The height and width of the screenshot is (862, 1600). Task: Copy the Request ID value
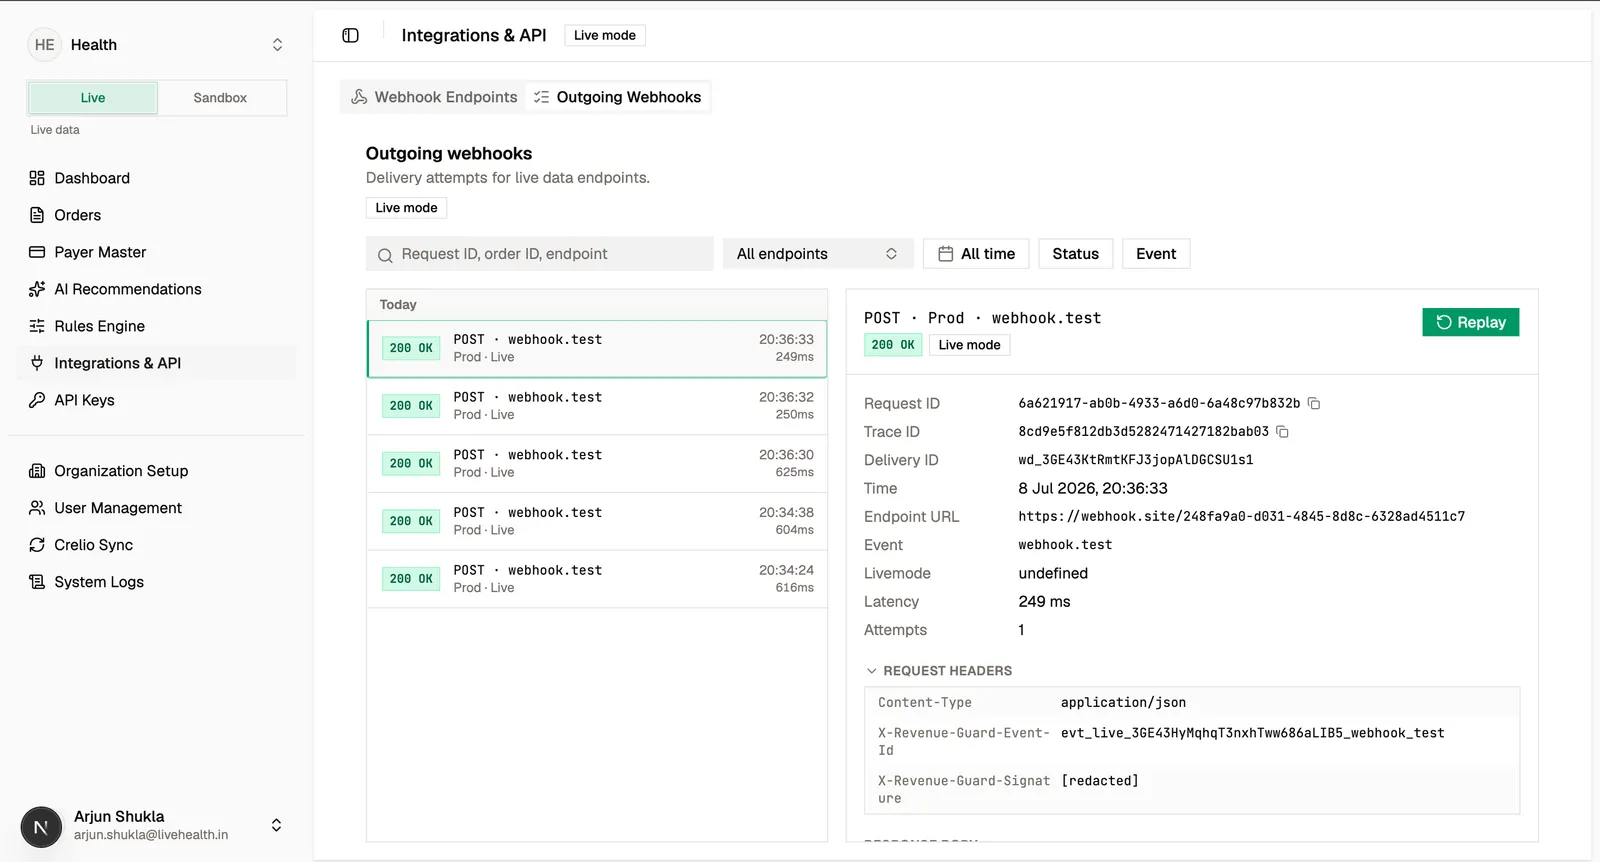(x=1314, y=403)
